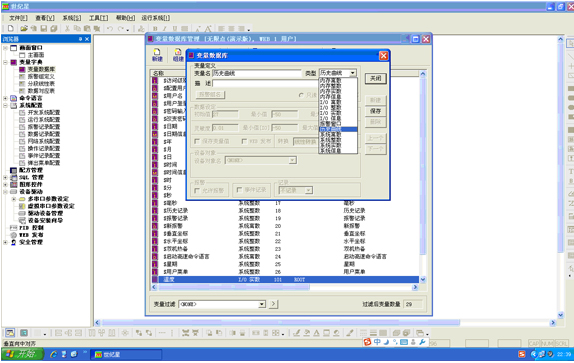Toggle the 事件记录 checkbox
This screenshot has height=363, width=574.
tap(239, 190)
